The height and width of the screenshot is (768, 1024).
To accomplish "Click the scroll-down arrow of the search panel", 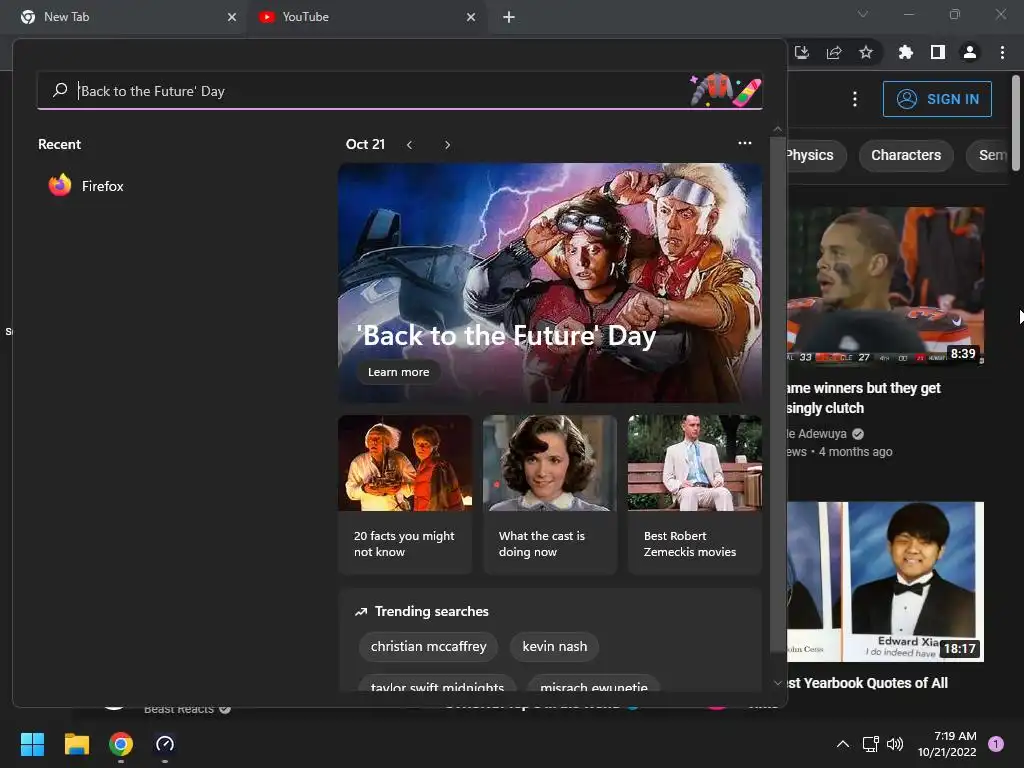I will [x=777, y=682].
